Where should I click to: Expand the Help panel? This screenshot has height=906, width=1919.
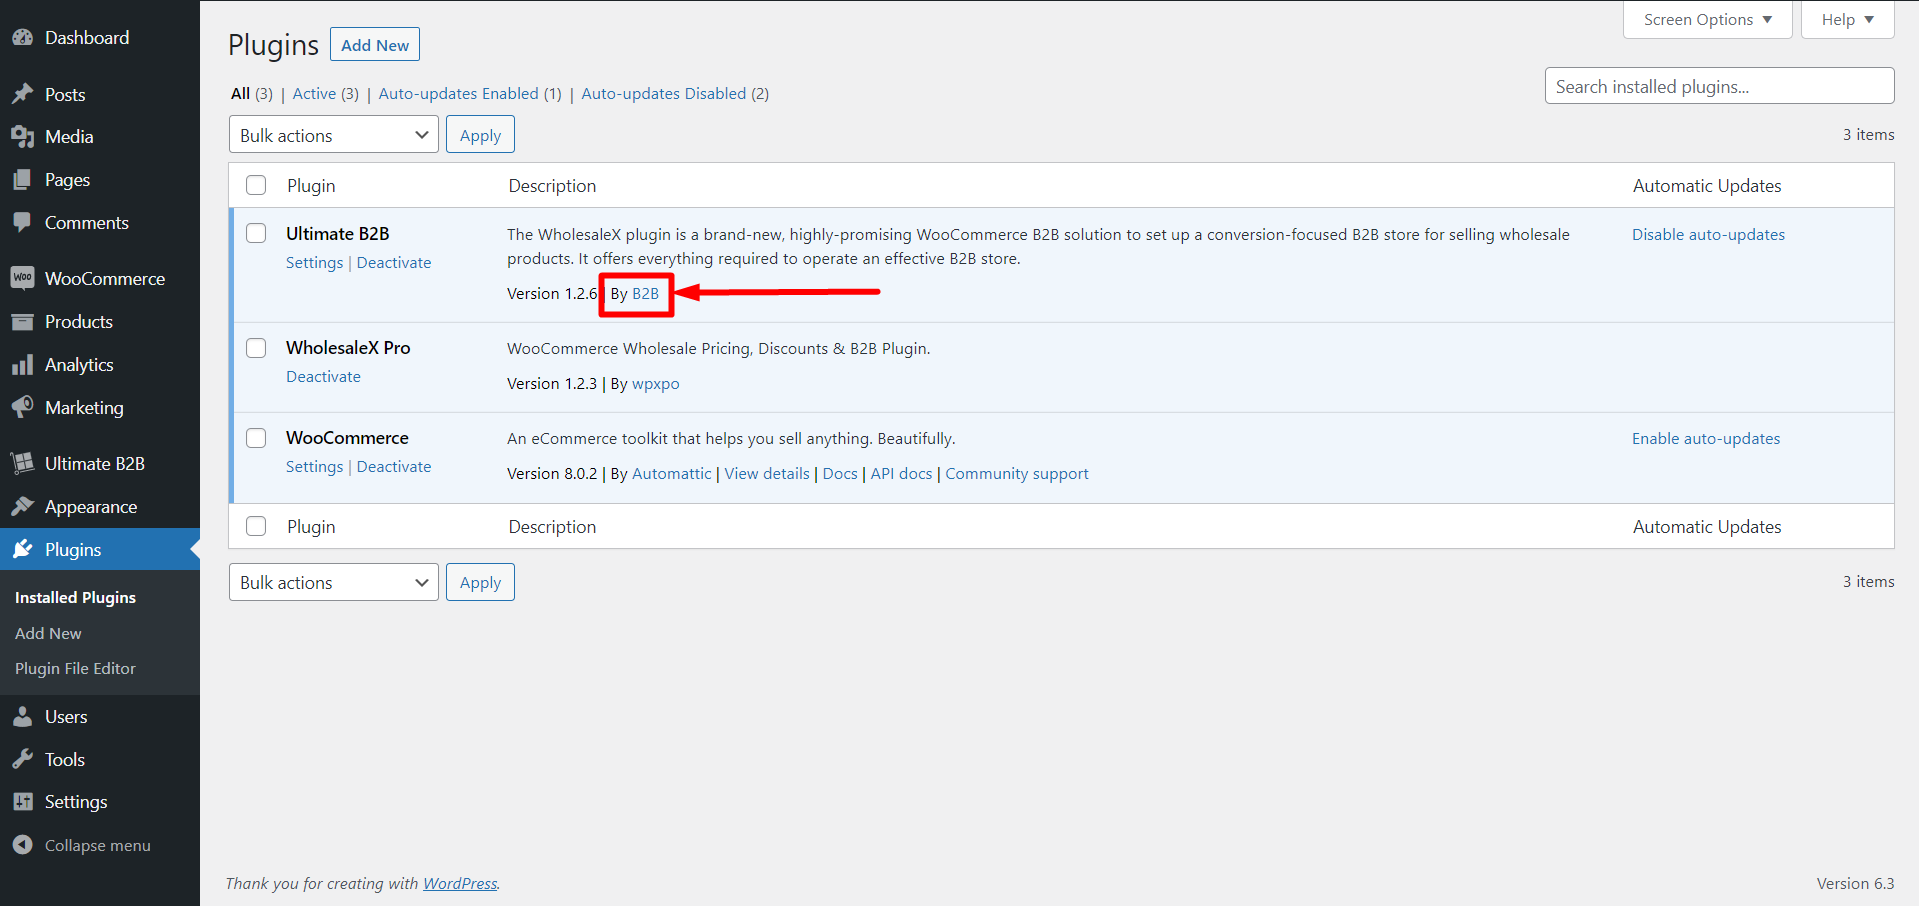pyautogui.click(x=1847, y=20)
